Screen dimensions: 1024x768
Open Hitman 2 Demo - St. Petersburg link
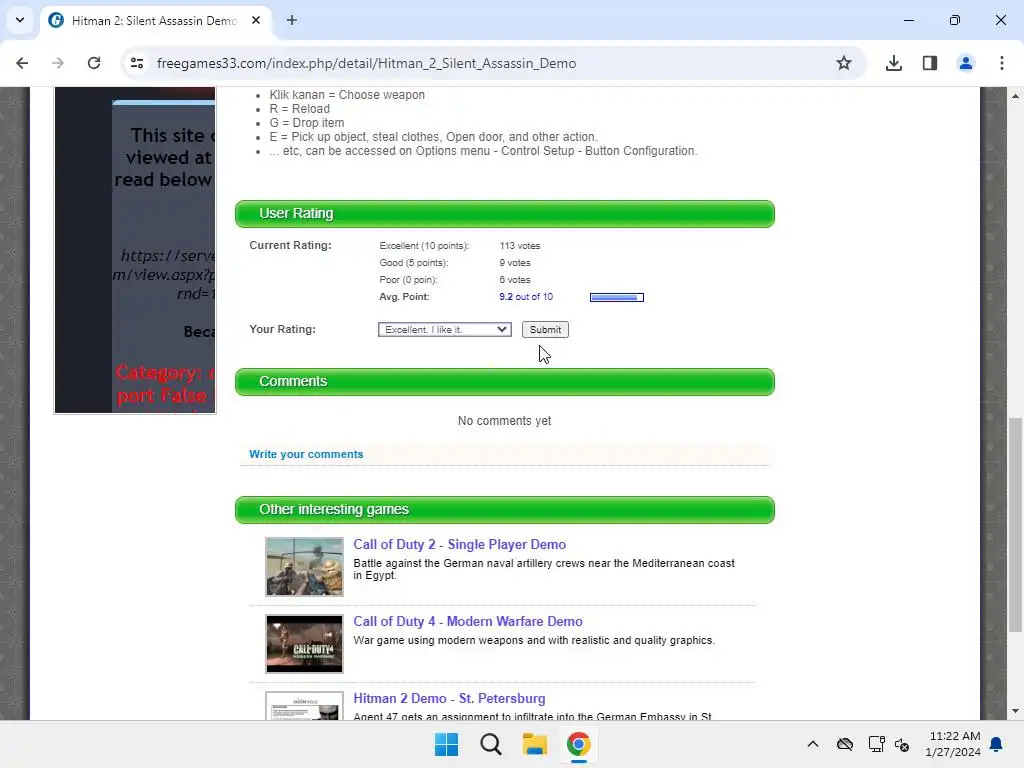[x=449, y=699]
